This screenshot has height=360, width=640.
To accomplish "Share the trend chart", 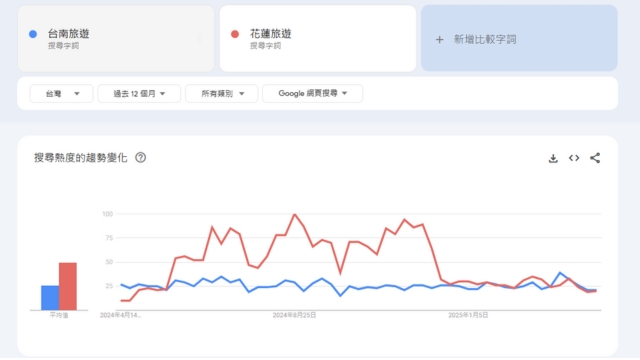I will pos(595,158).
